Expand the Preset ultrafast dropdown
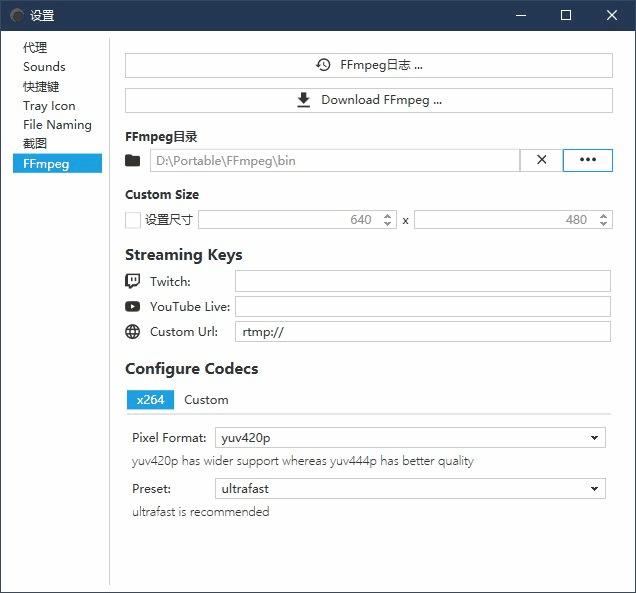Viewport: 636px width, 593px height. point(410,489)
